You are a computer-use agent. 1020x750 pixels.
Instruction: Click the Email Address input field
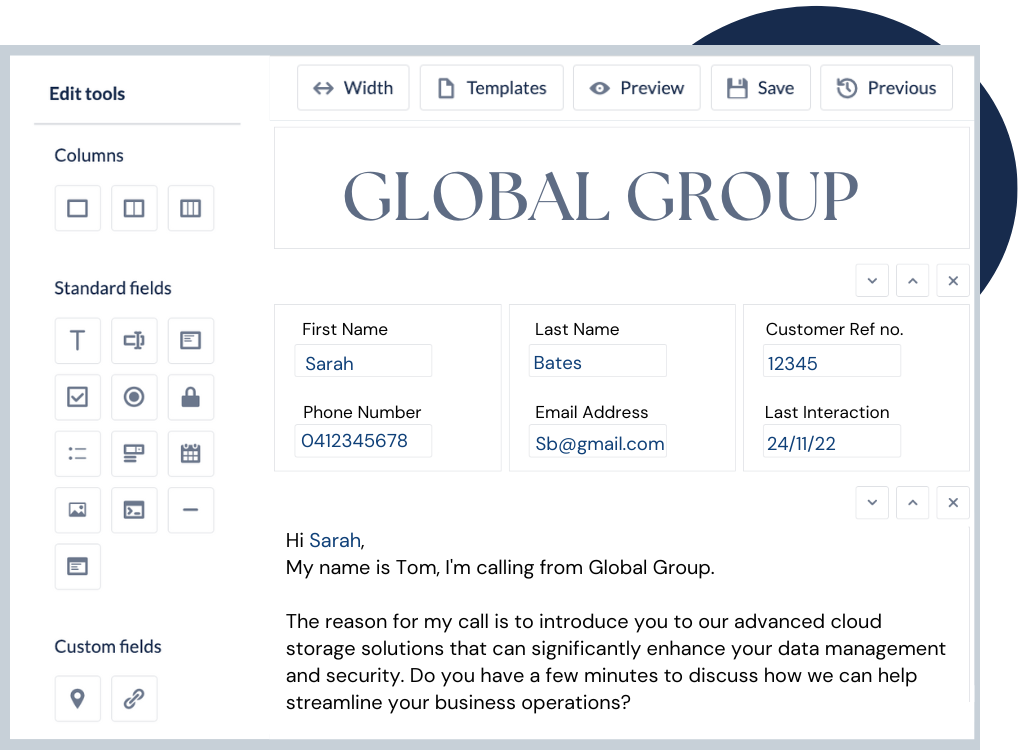click(x=598, y=442)
